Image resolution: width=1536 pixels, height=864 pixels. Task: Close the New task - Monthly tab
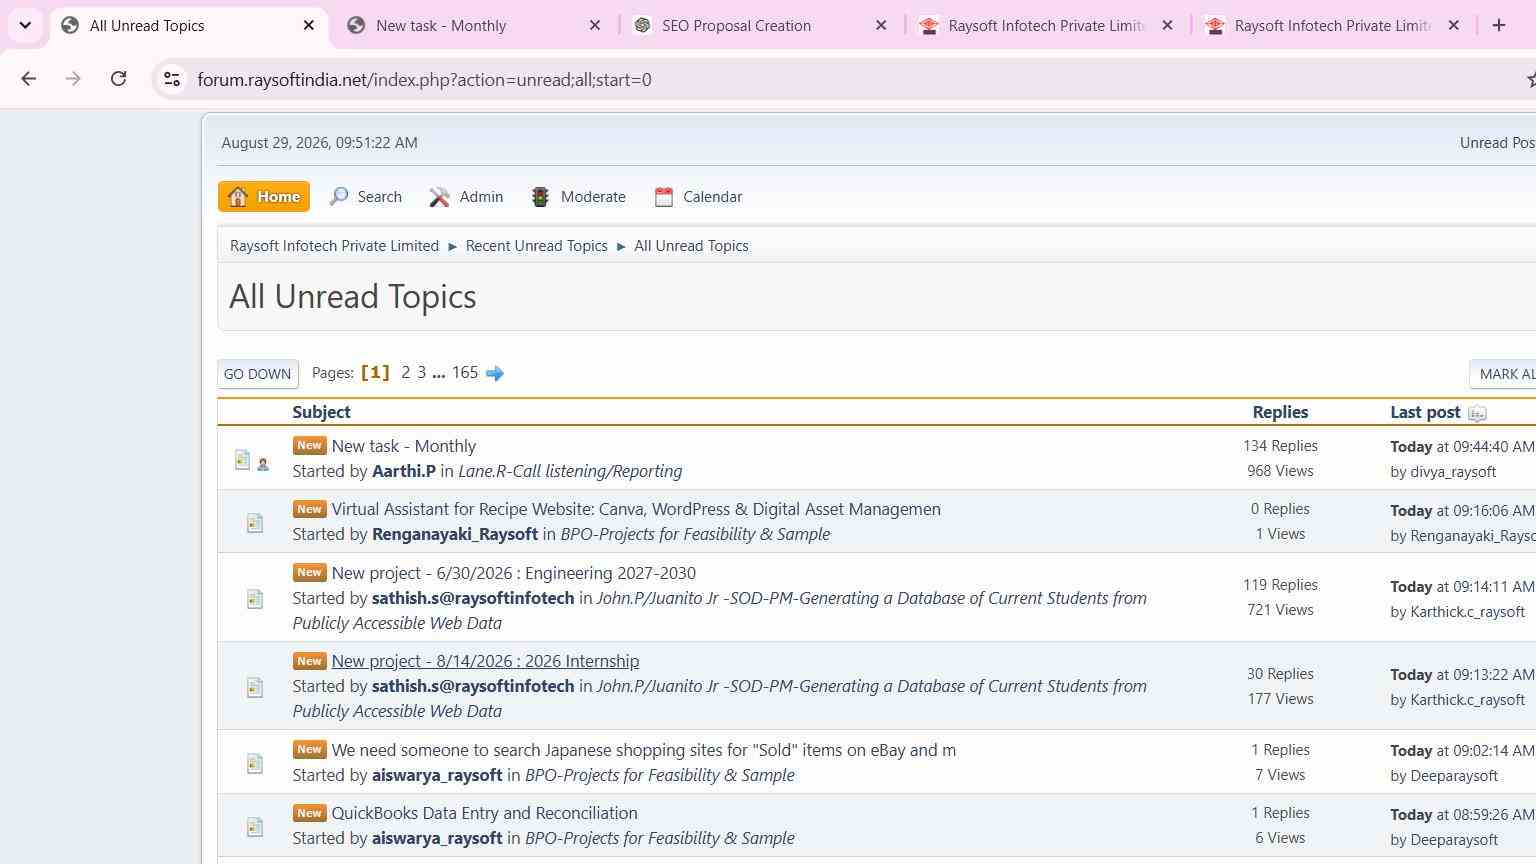coord(595,25)
